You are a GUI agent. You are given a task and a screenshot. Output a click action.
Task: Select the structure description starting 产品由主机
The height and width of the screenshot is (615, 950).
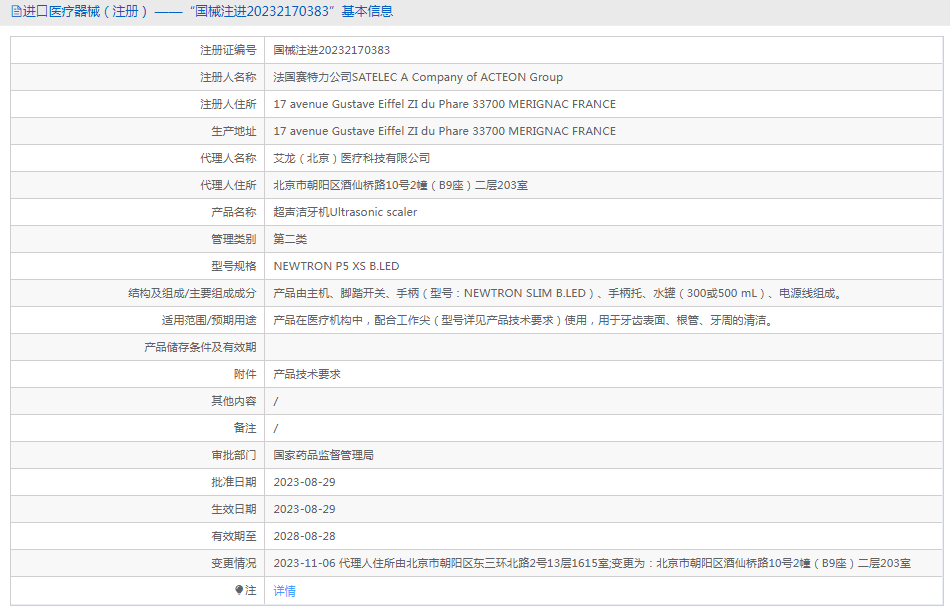[x=557, y=293]
